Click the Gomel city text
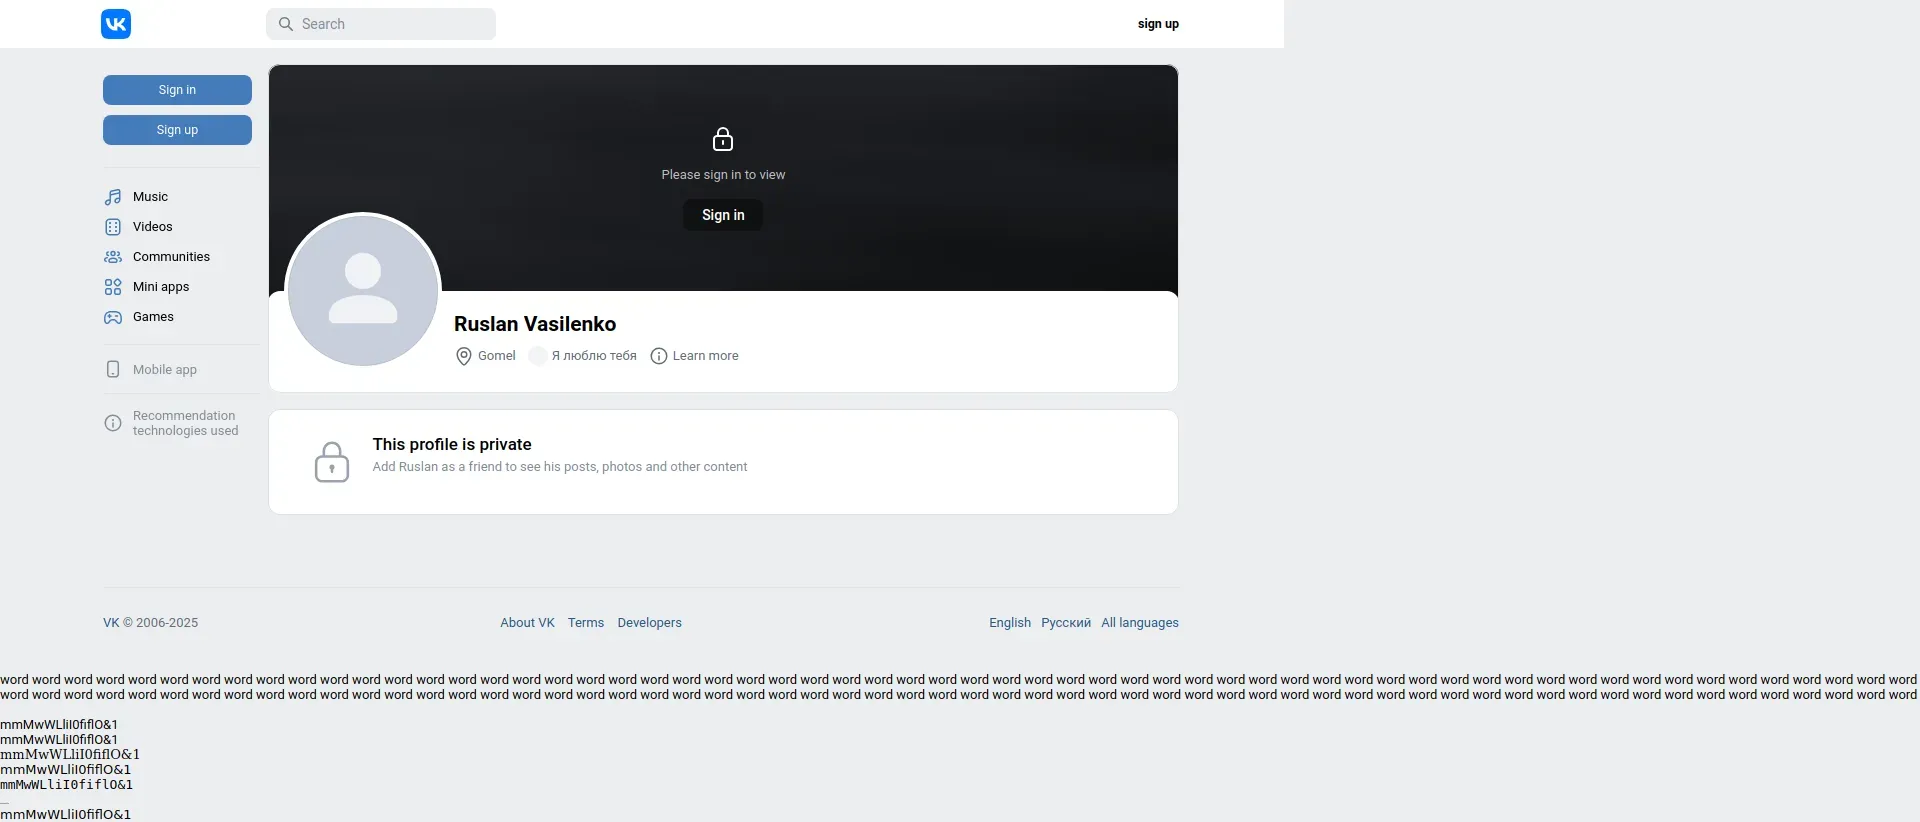Image resolution: width=1920 pixels, height=822 pixels. [497, 356]
